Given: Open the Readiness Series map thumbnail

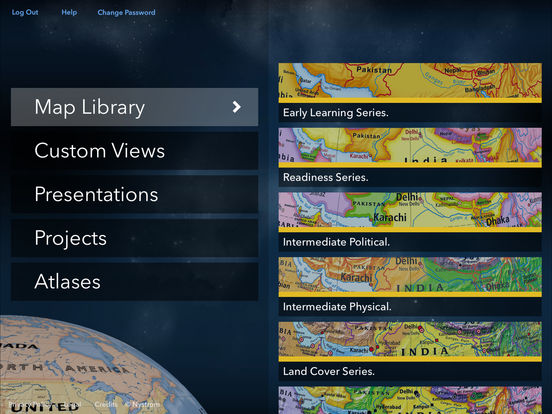Looking at the screenshot, I should 410,148.
